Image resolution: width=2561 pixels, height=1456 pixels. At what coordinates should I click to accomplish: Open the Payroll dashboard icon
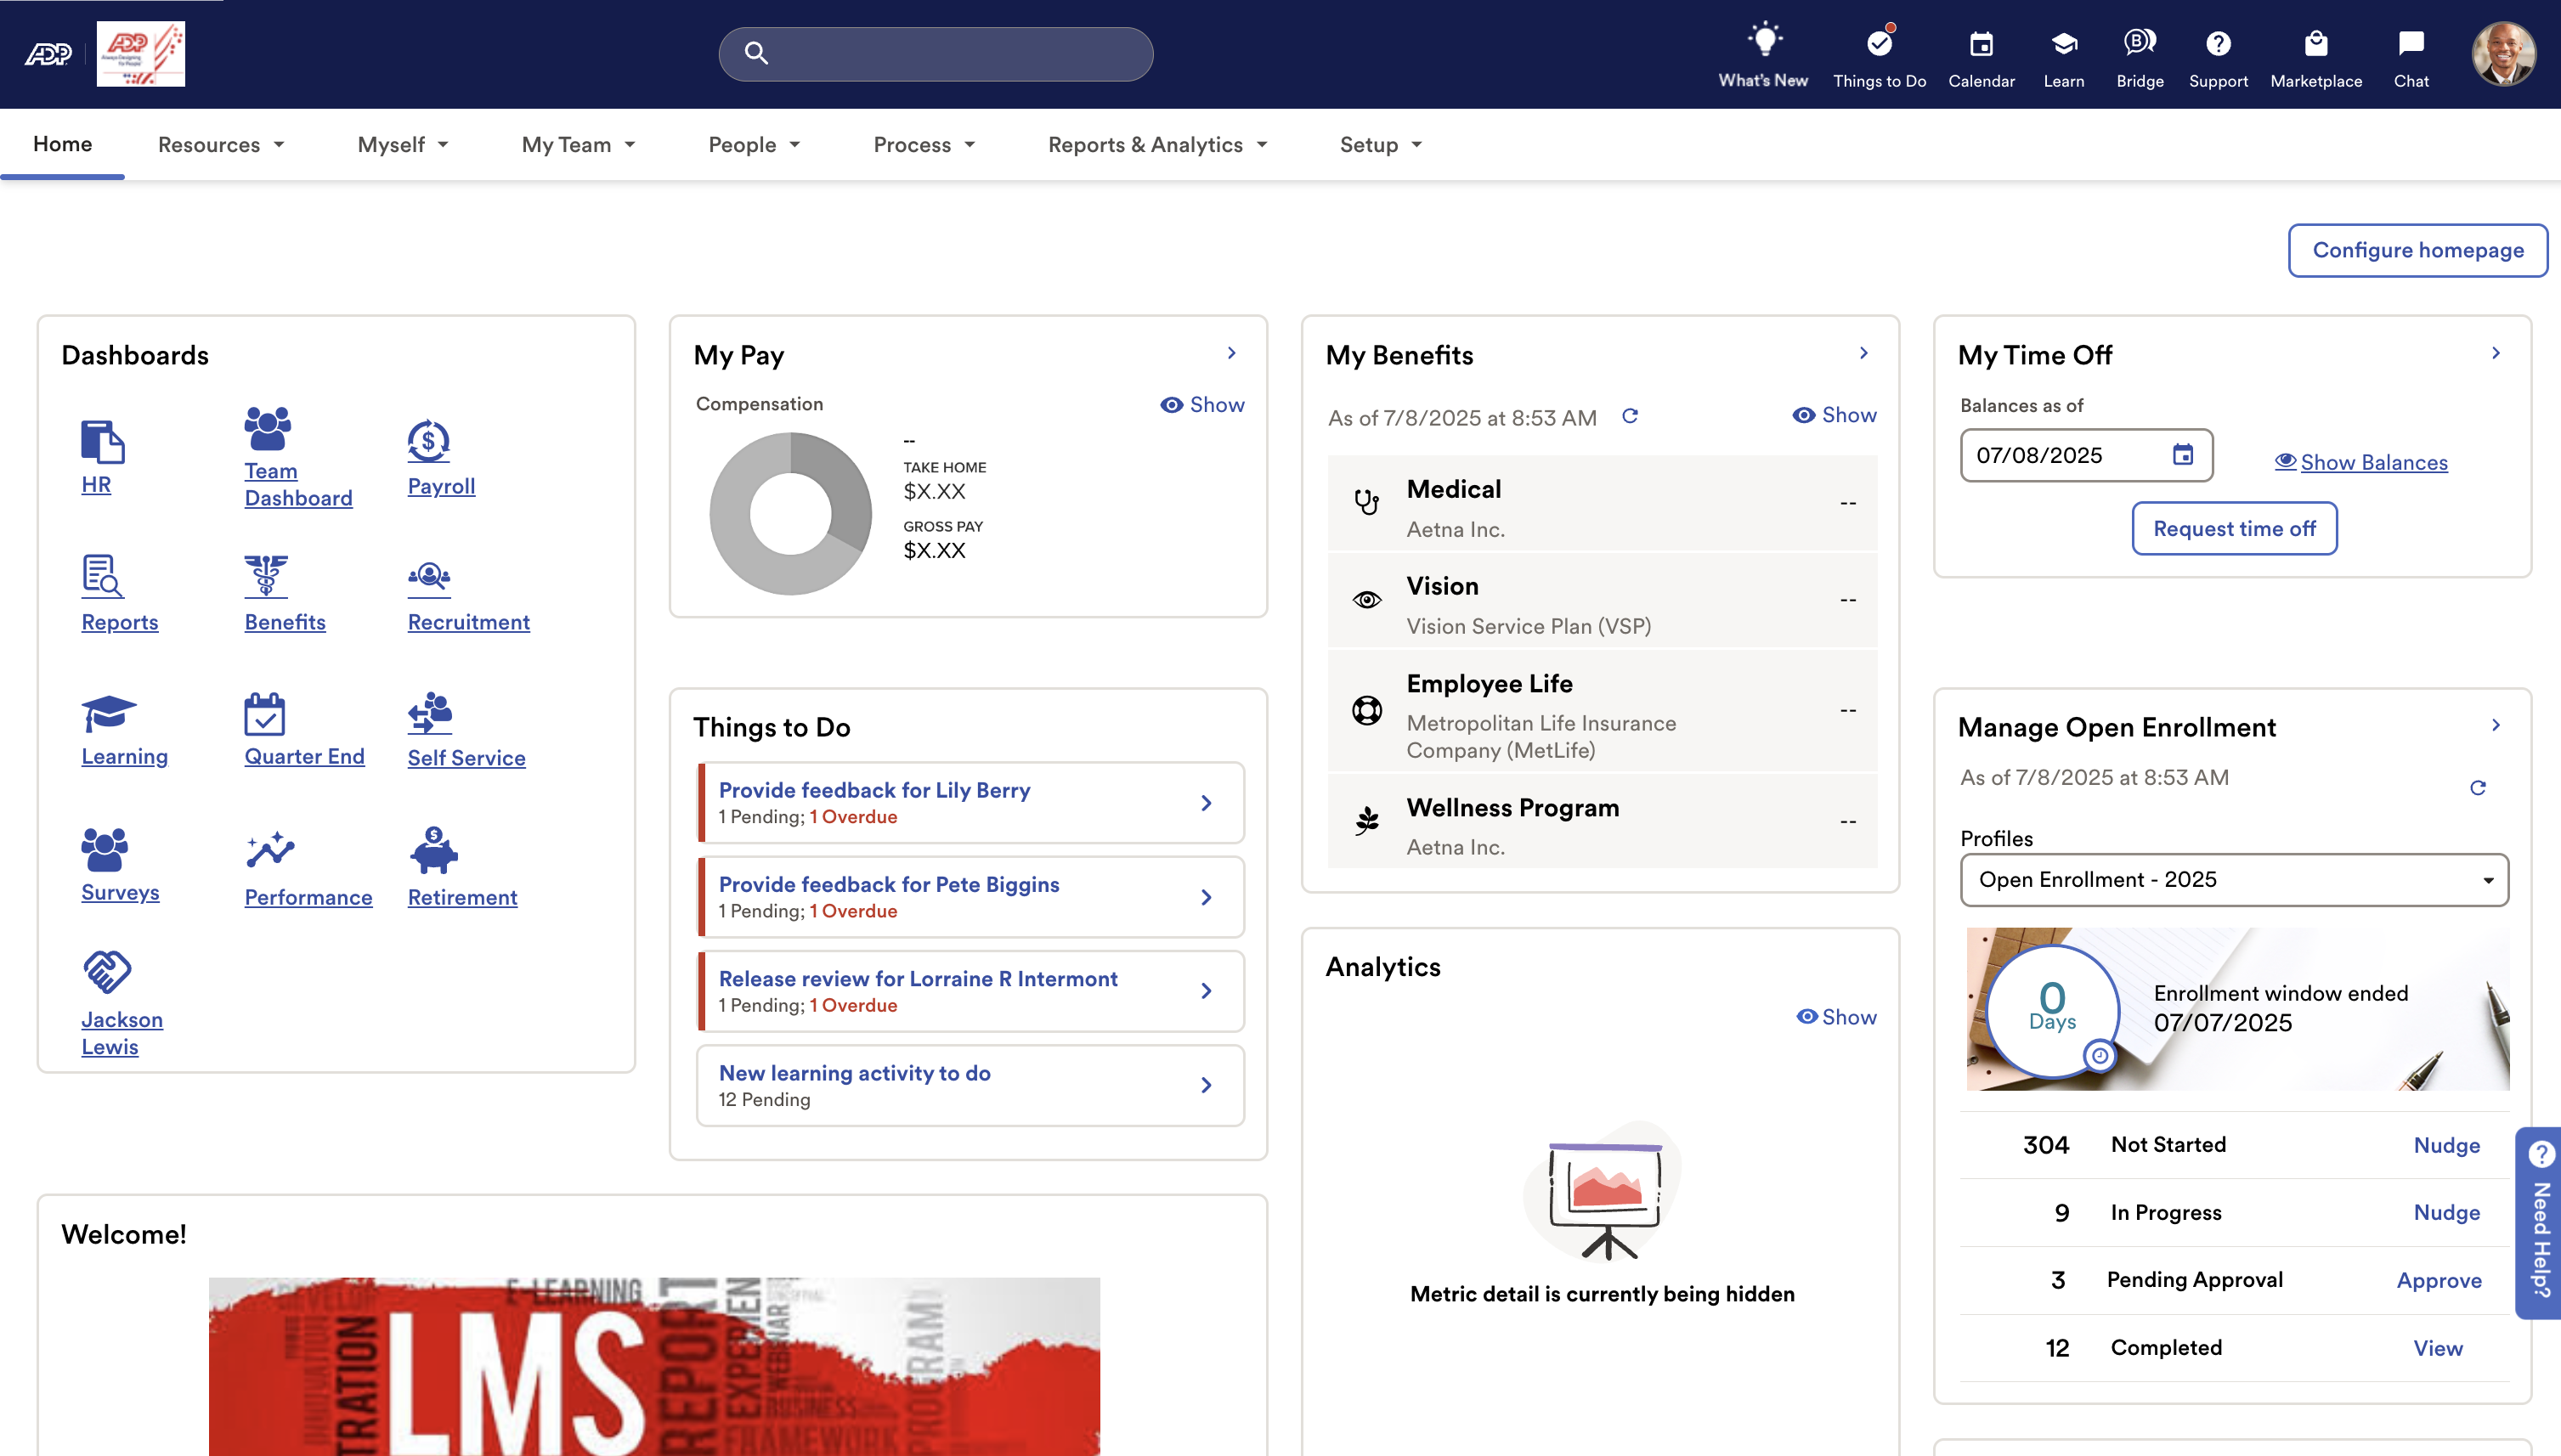click(429, 442)
